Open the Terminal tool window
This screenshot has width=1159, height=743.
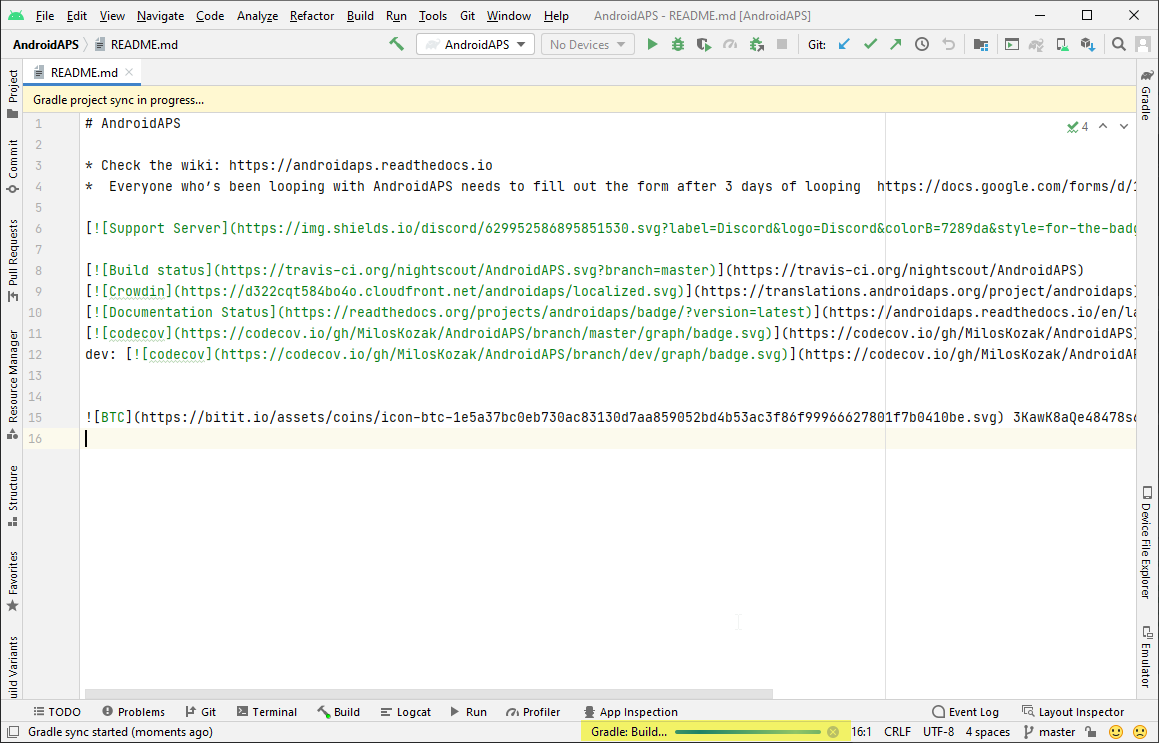pyautogui.click(x=267, y=712)
